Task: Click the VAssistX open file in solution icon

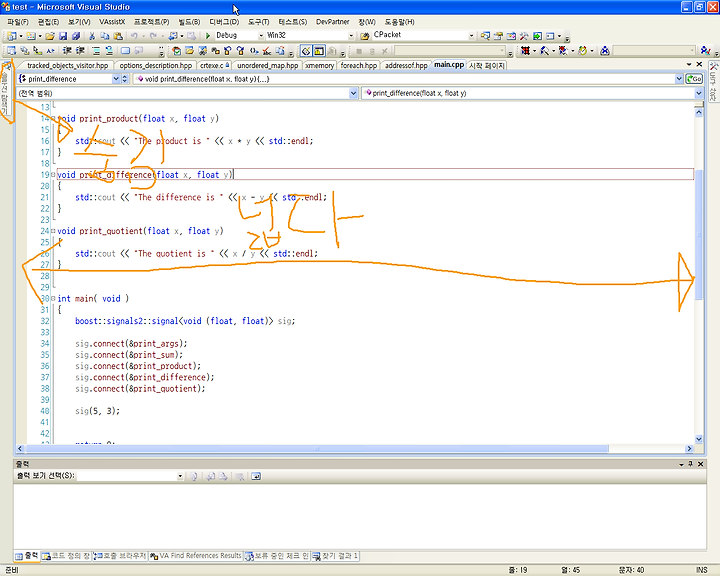Action: tap(189, 51)
